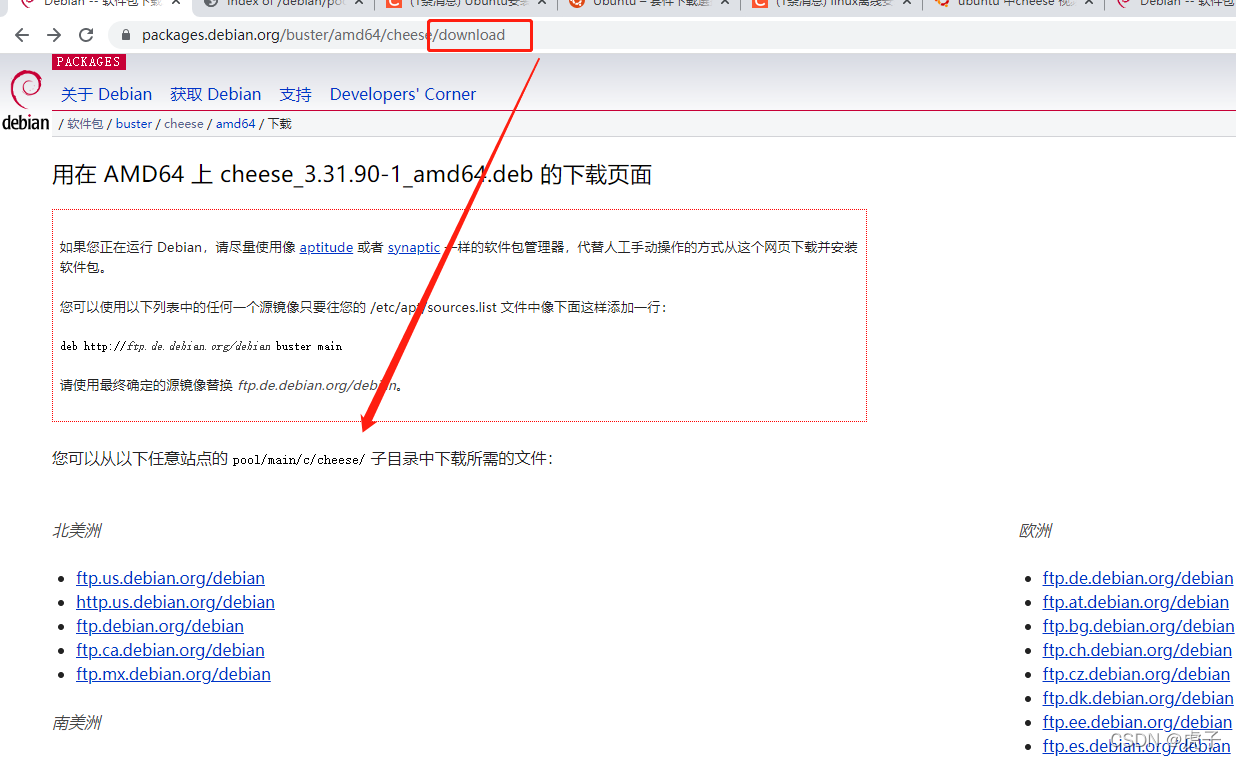Viewport: 1236px width, 759px height.
Task: Open the 关于 Debian menu link
Action: click(x=106, y=94)
